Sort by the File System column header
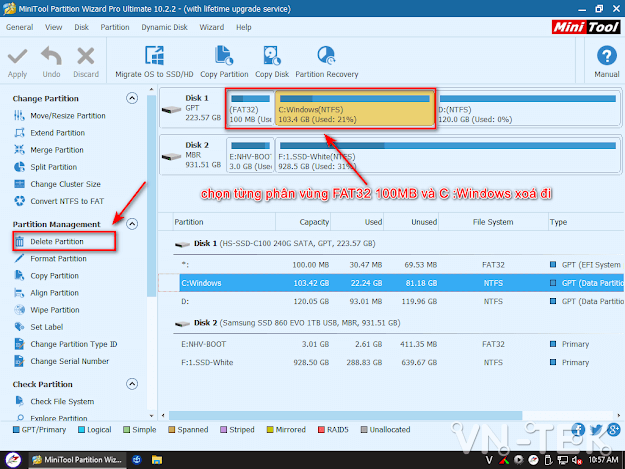Image resolution: width=625 pixels, height=469 pixels. click(x=493, y=222)
